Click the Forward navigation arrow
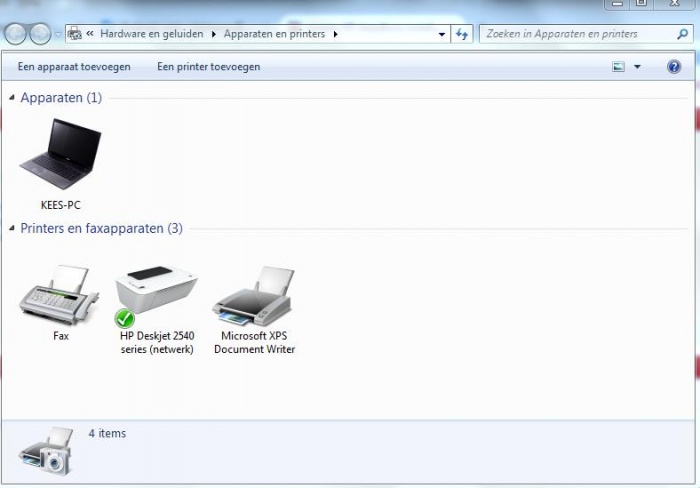 point(40,34)
